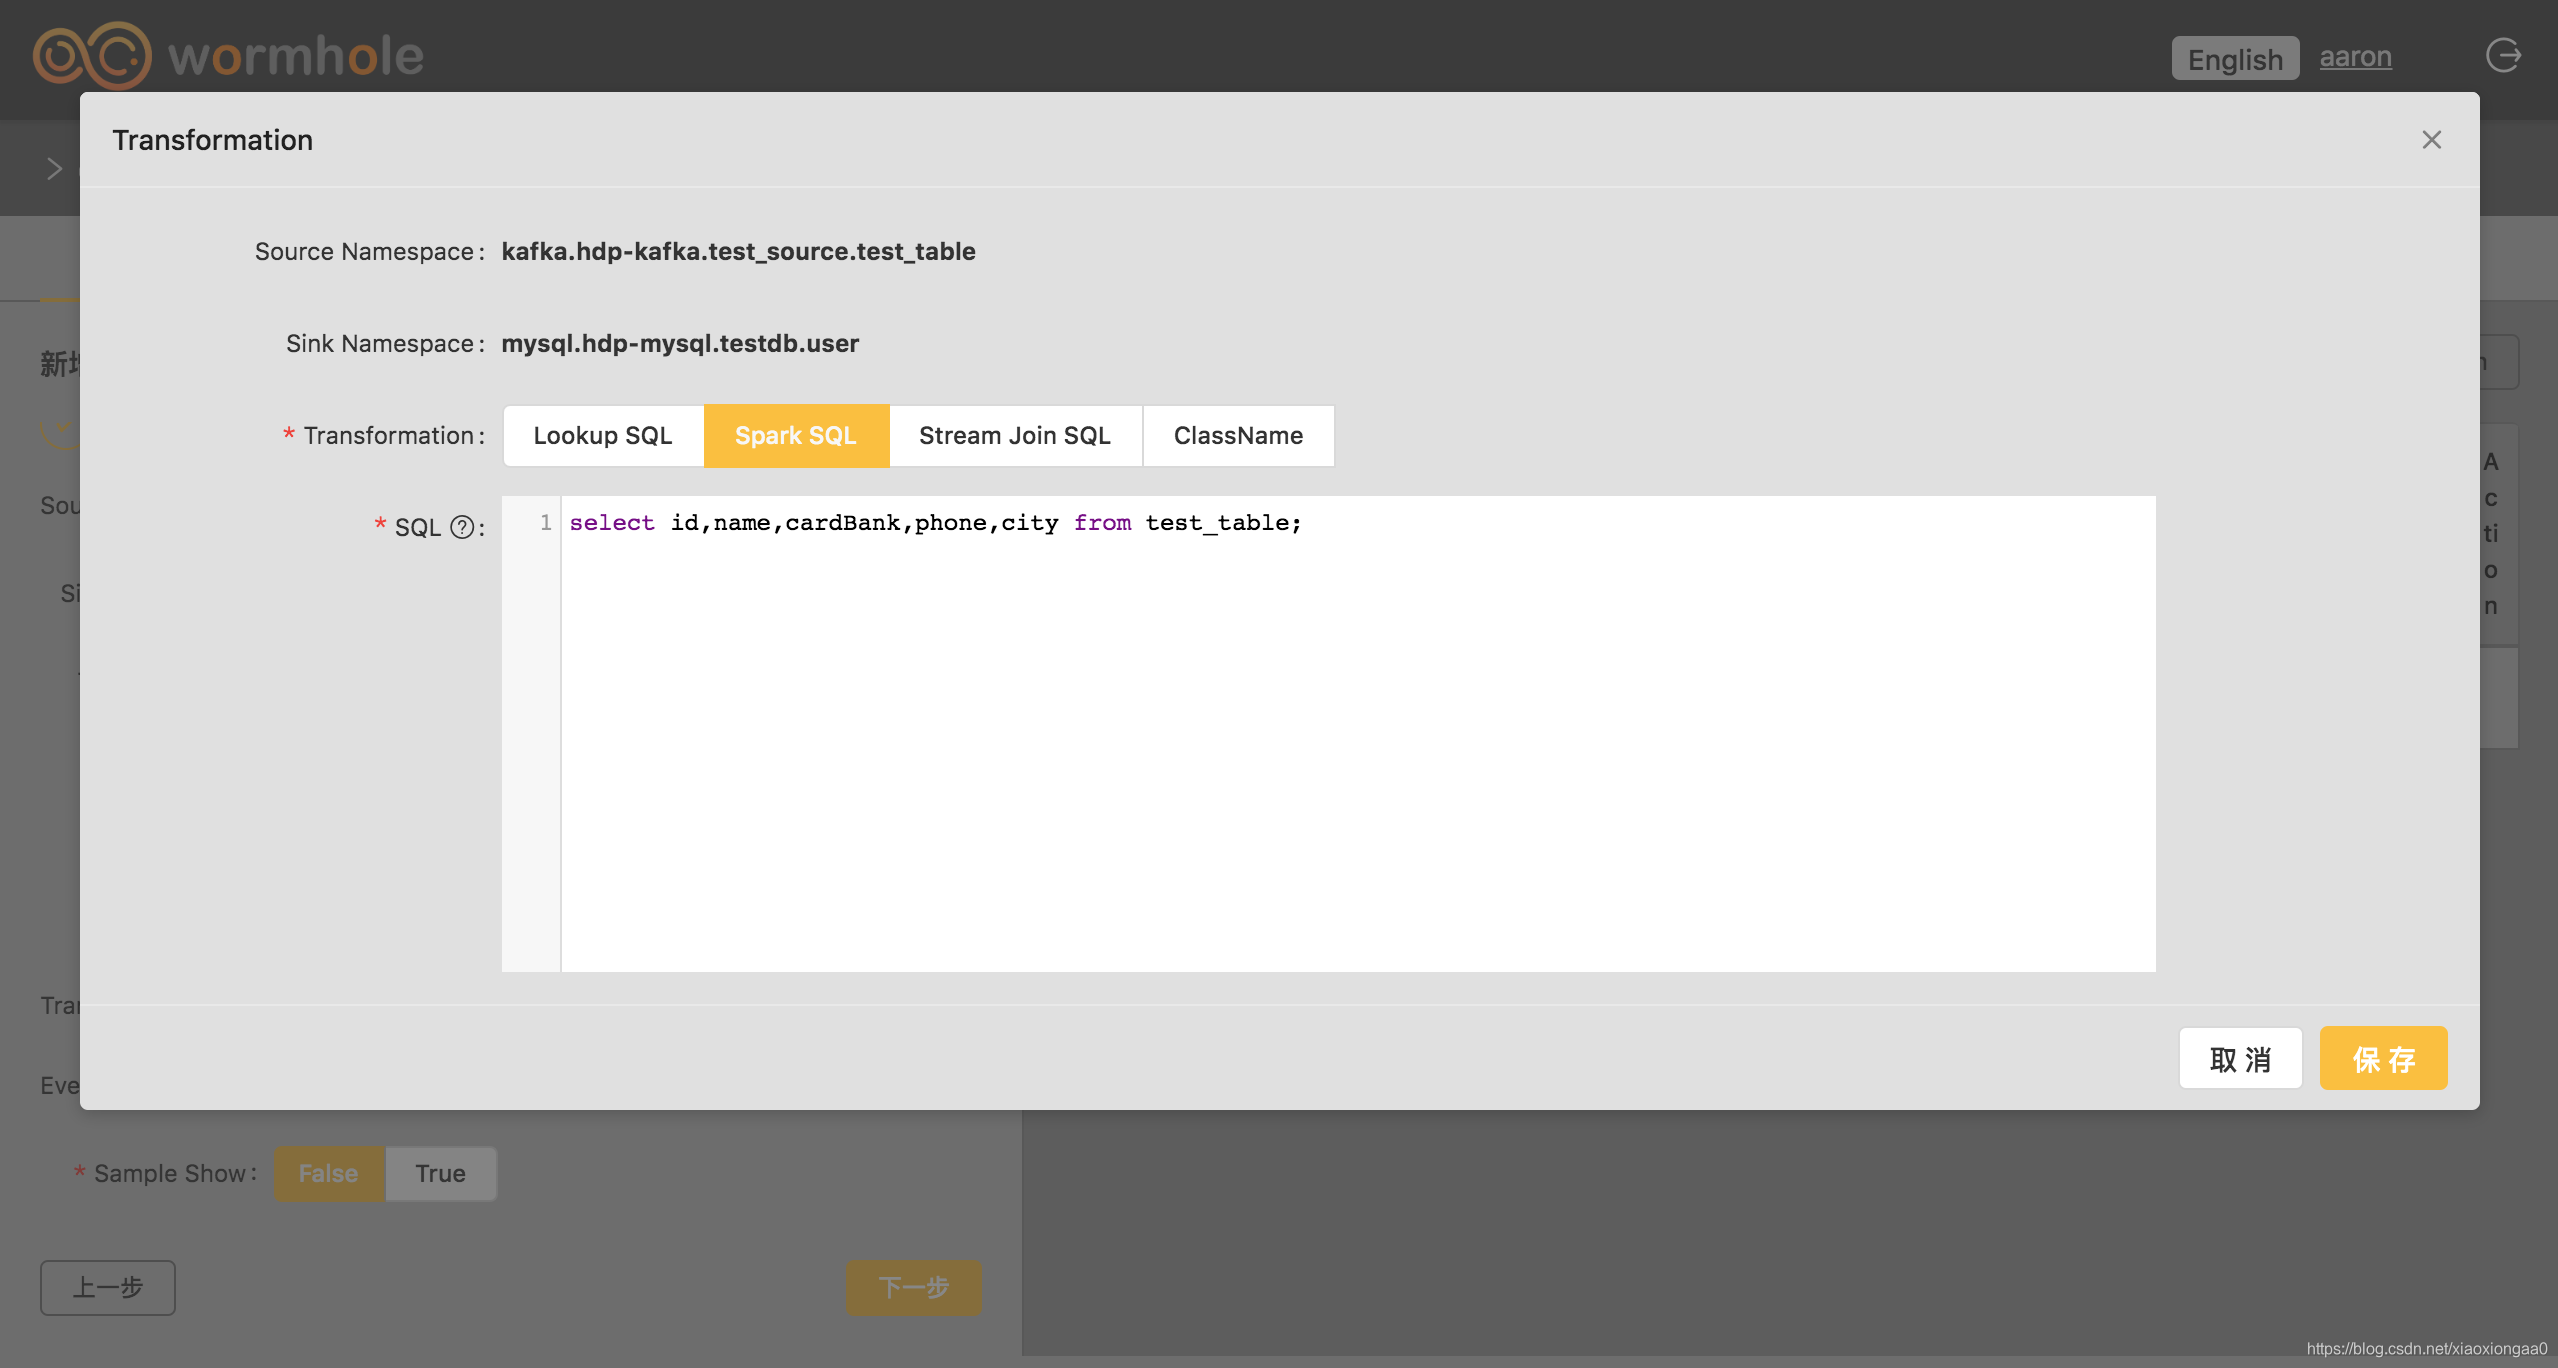The image size is (2558, 1368).
Task: Select Lookup SQL transformation type
Action: click(x=603, y=436)
